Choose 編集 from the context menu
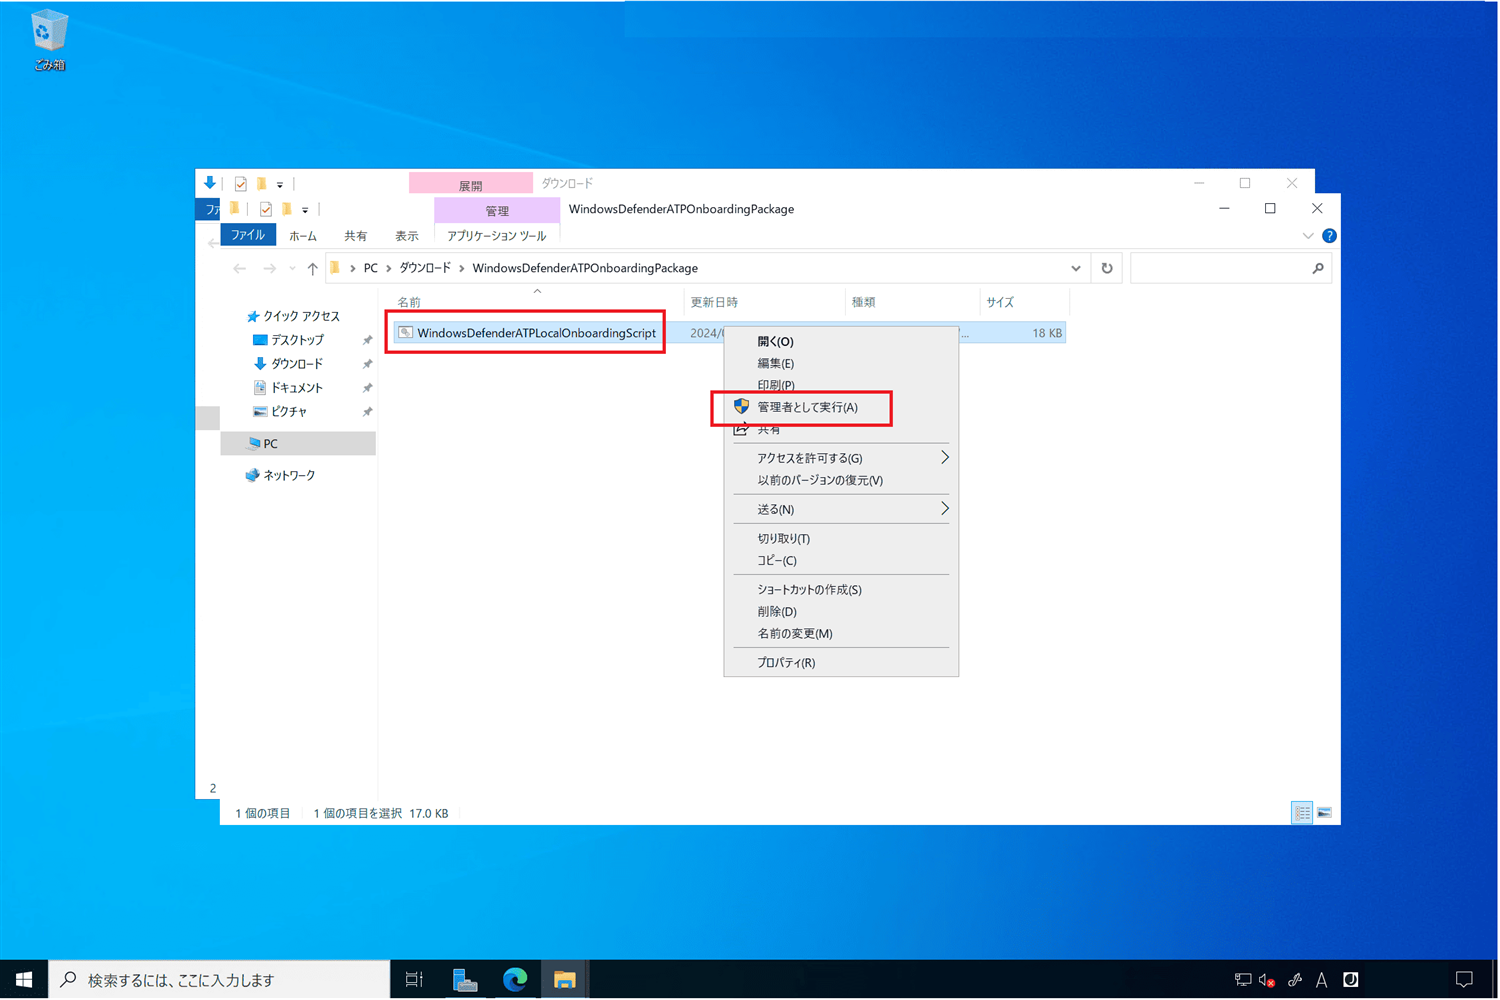 pyautogui.click(x=841, y=364)
